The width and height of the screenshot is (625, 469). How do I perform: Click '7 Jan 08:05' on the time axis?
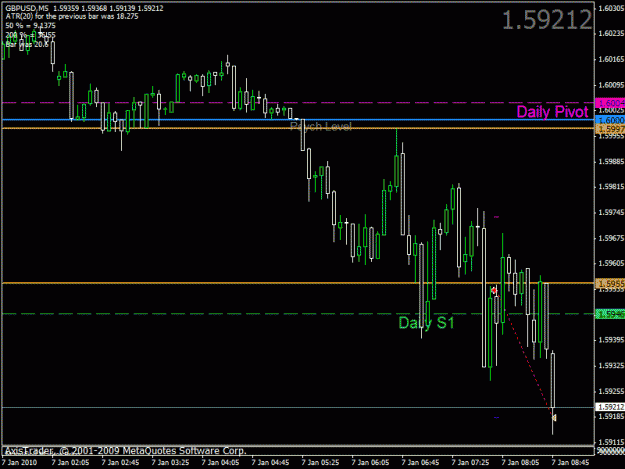click(520, 462)
